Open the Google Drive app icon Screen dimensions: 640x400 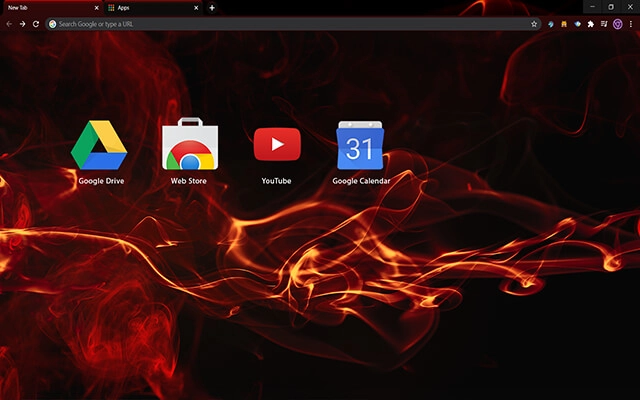click(99, 145)
